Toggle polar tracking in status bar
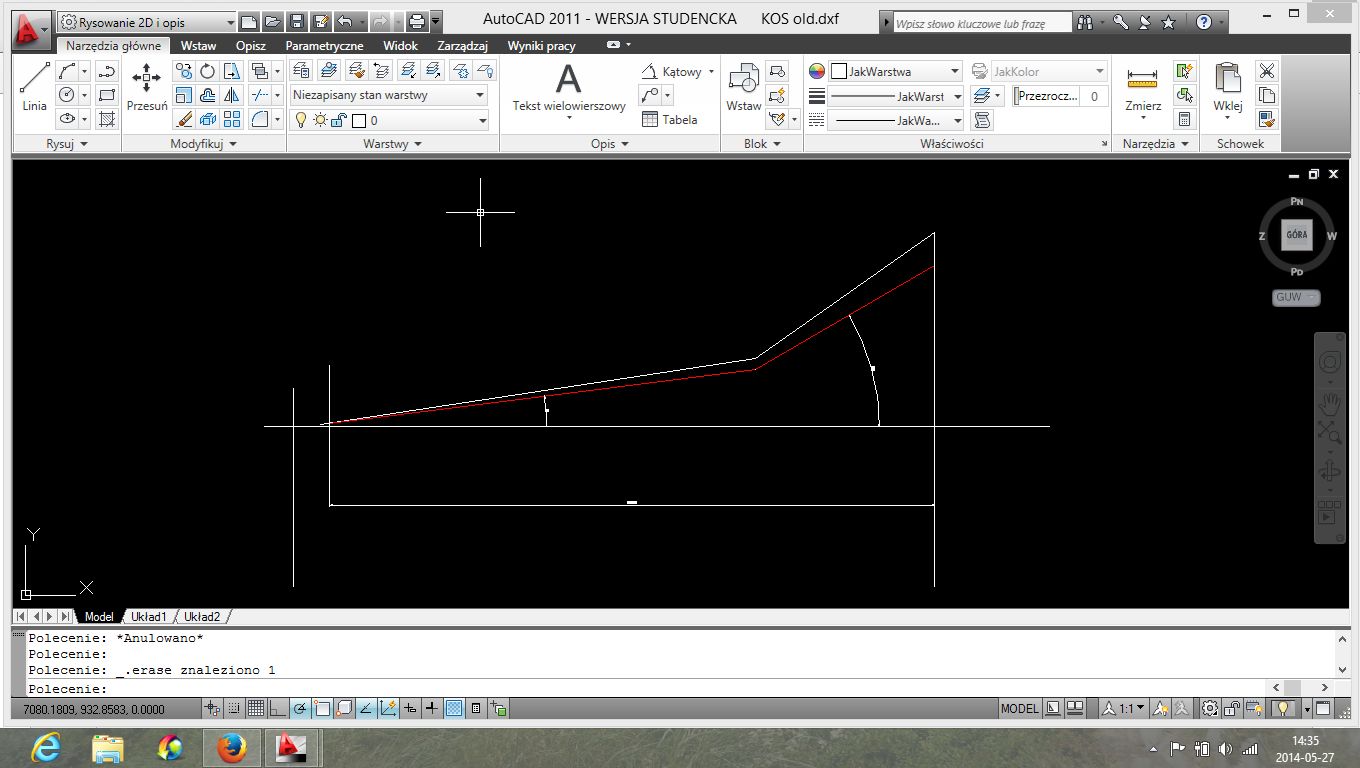 click(x=300, y=709)
